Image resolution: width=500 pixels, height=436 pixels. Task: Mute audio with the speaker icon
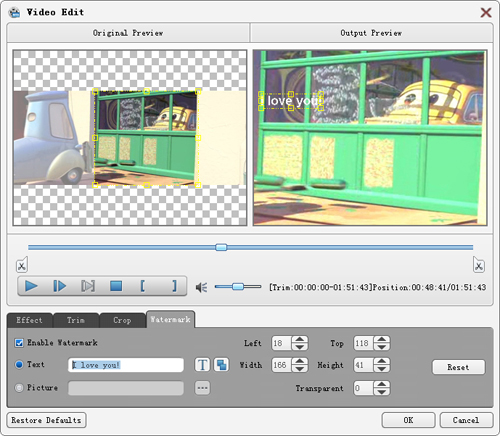(201, 287)
